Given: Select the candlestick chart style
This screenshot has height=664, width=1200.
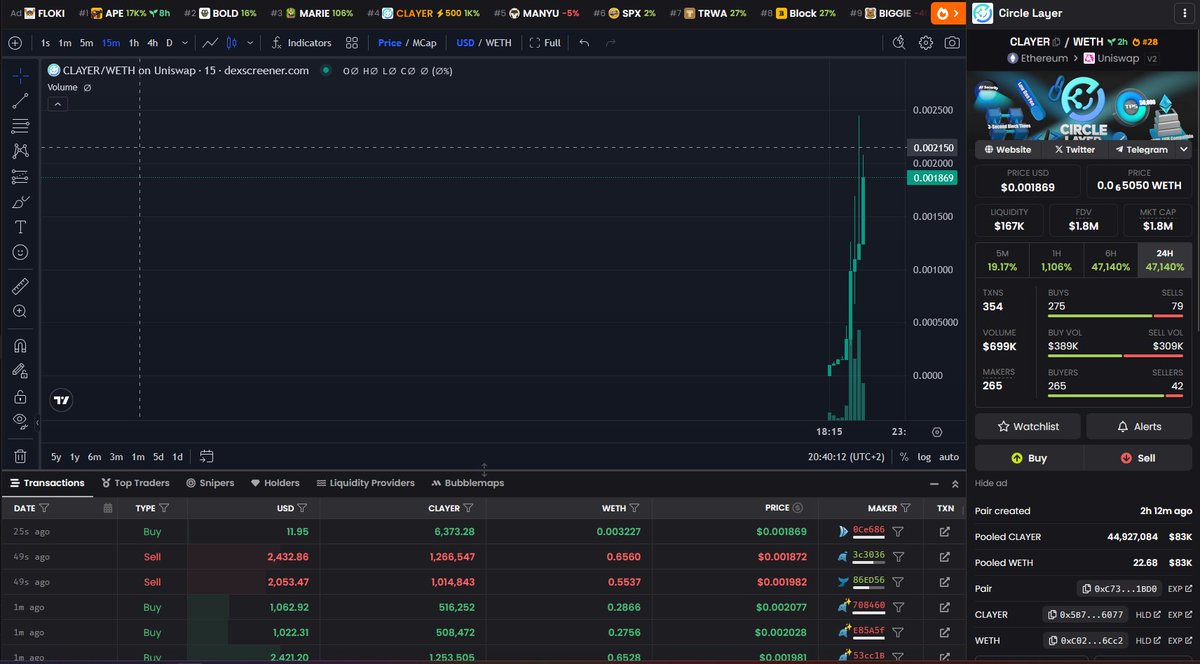Looking at the screenshot, I should 232,43.
